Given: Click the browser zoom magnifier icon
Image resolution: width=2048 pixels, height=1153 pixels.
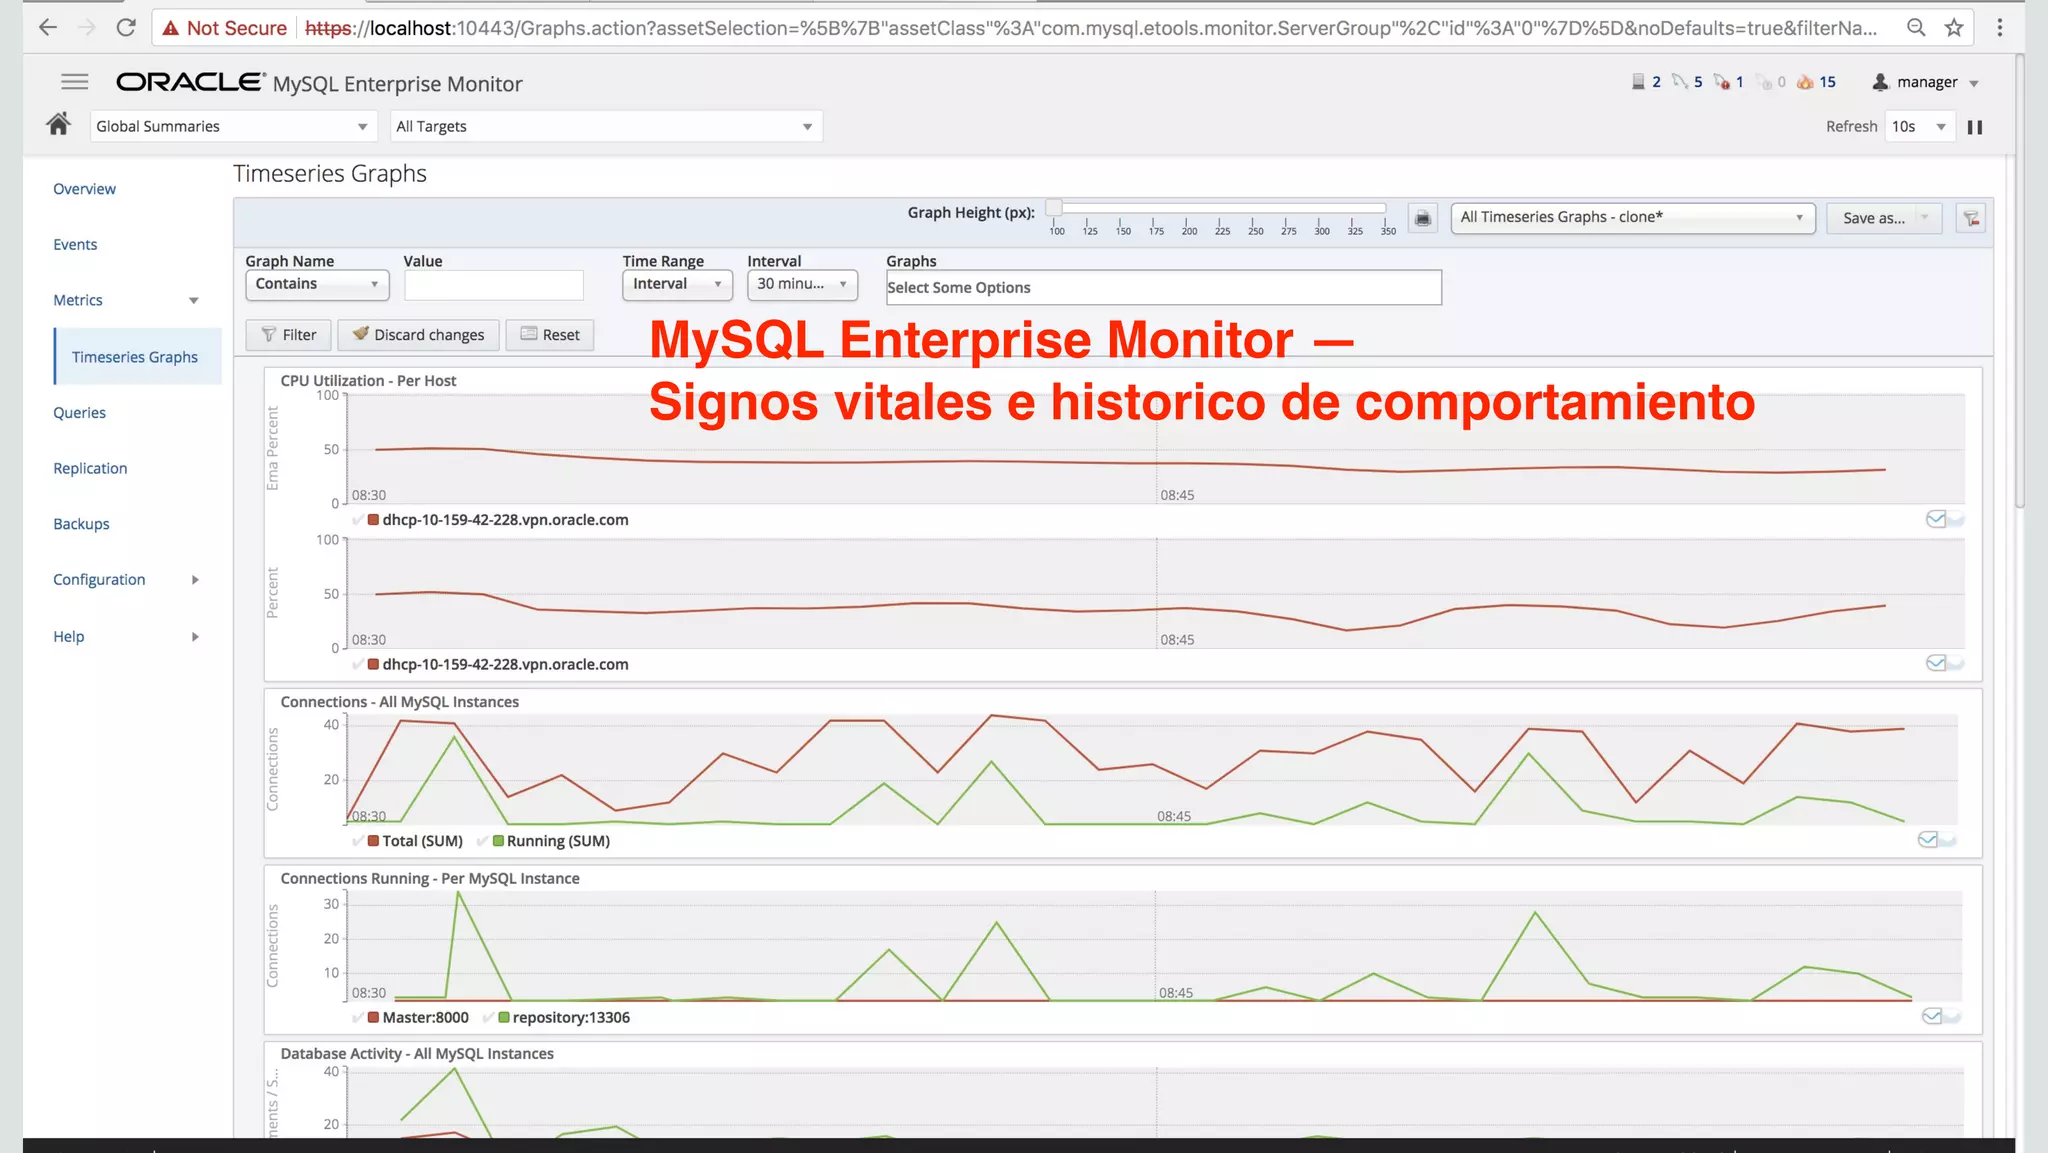Looking at the screenshot, I should pyautogui.click(x=1916, y=28).
